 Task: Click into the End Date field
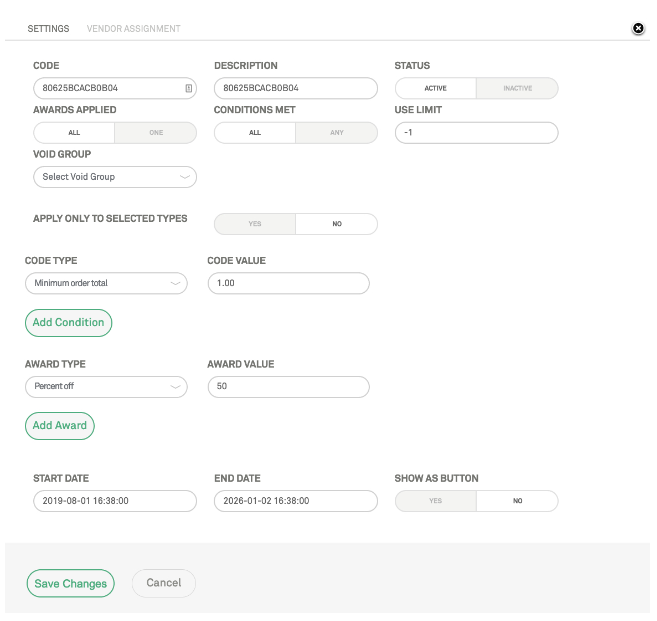(296, 501)
